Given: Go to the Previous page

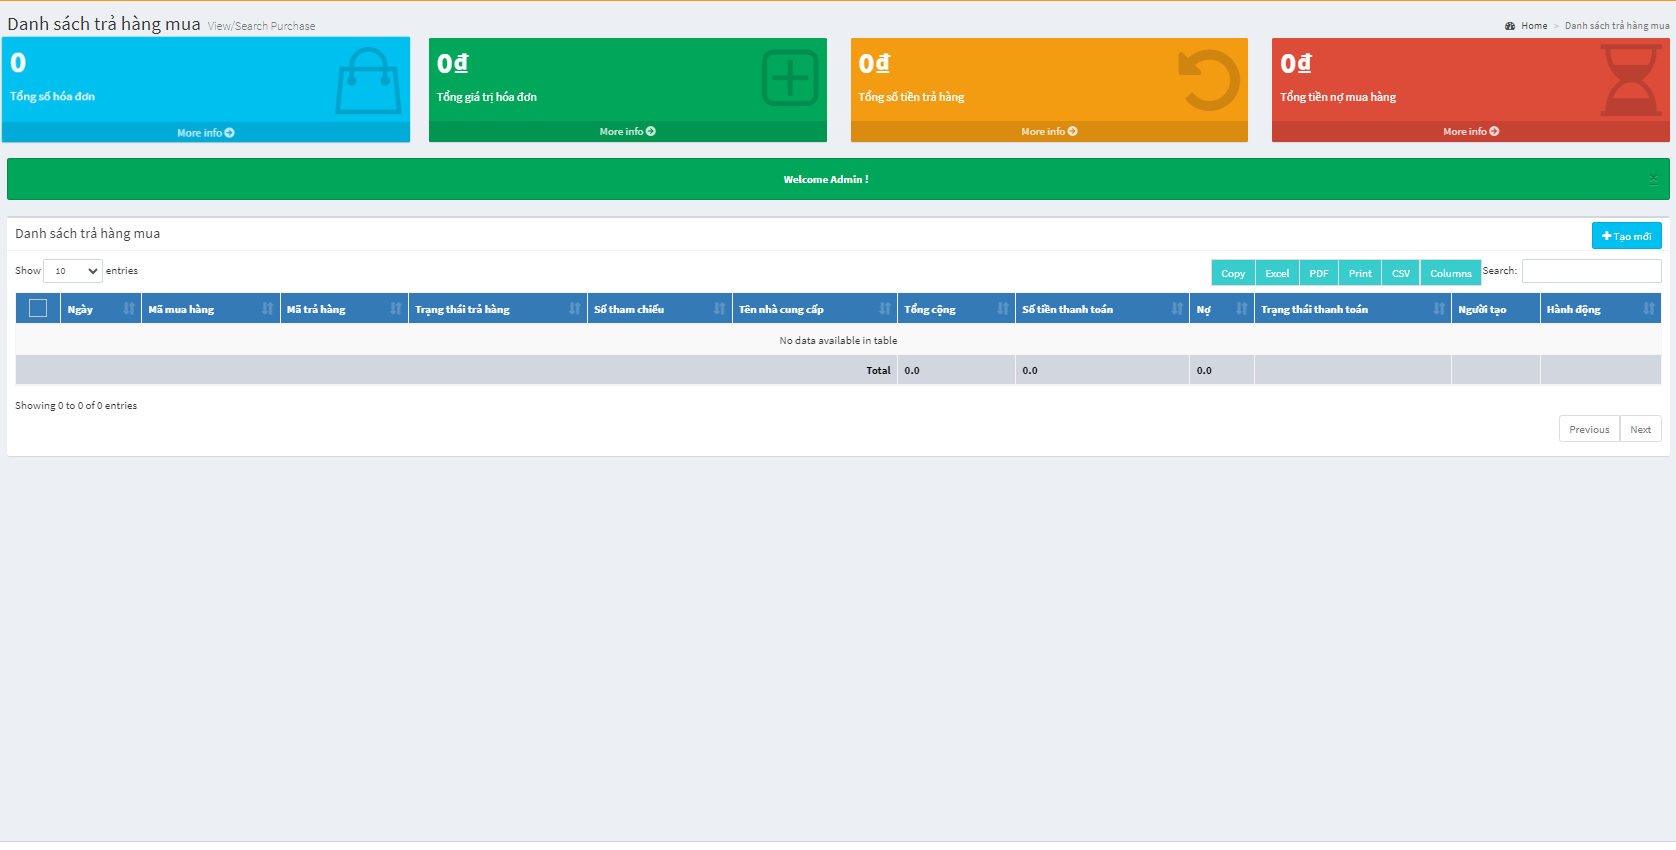Looking at the screenshot, I should coord(1589,429).
